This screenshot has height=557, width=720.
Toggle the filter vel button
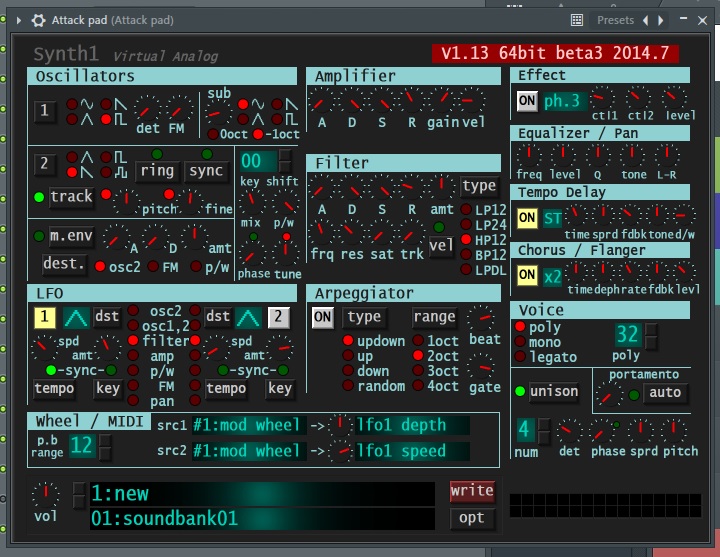coord(441,246)
